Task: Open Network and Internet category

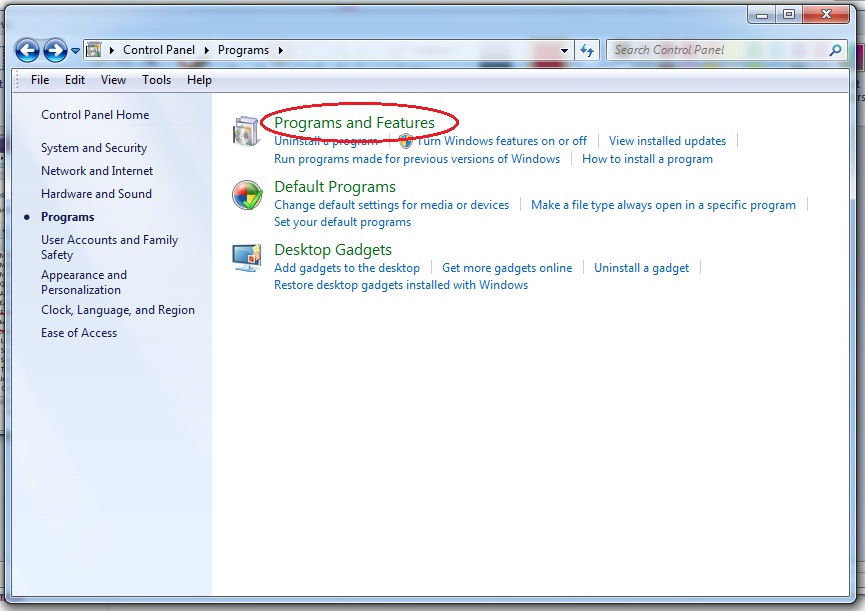Action: (97, 171)
